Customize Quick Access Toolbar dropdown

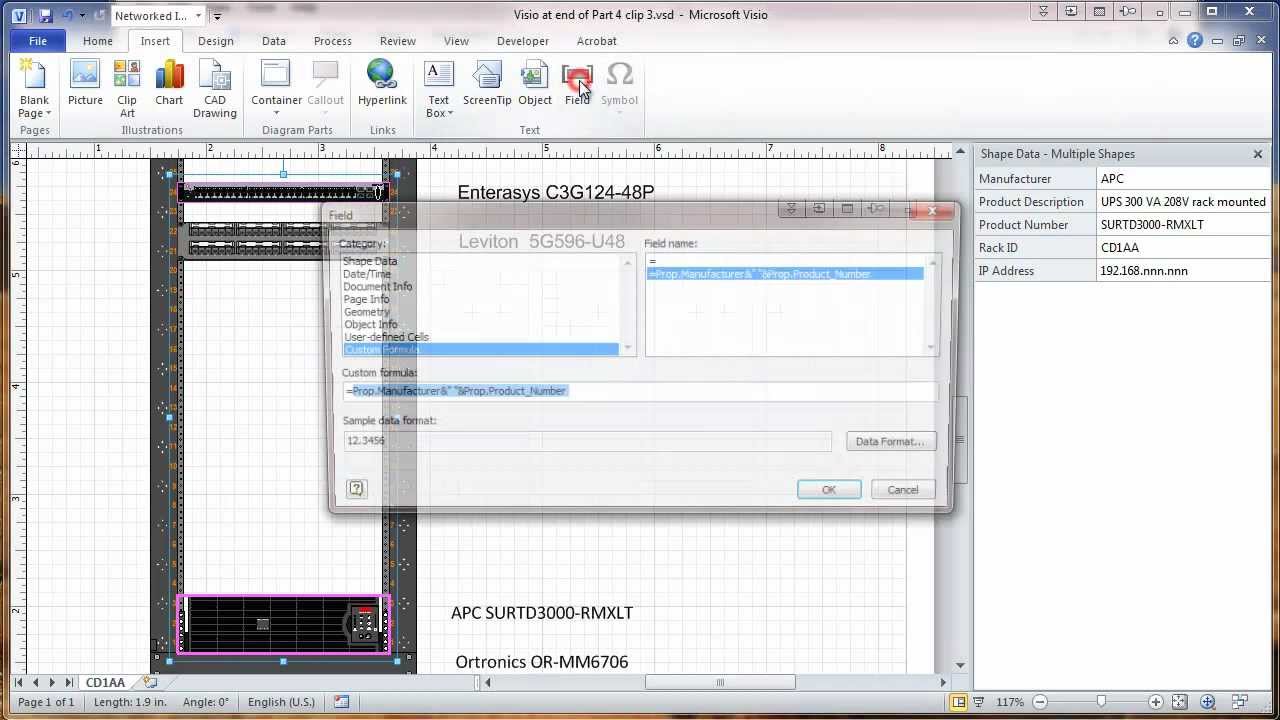tap(217, 16)
